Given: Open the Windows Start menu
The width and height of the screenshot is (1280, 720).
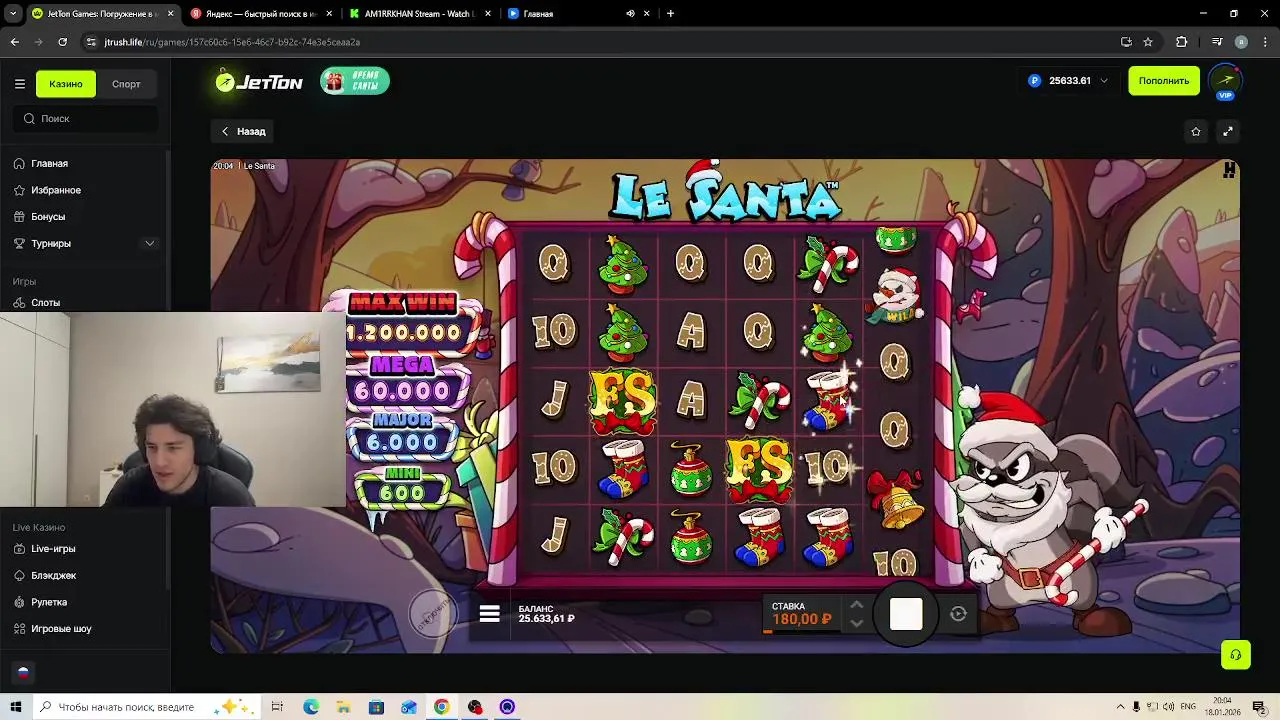Looking at the screenshot, I should (15, 707).
